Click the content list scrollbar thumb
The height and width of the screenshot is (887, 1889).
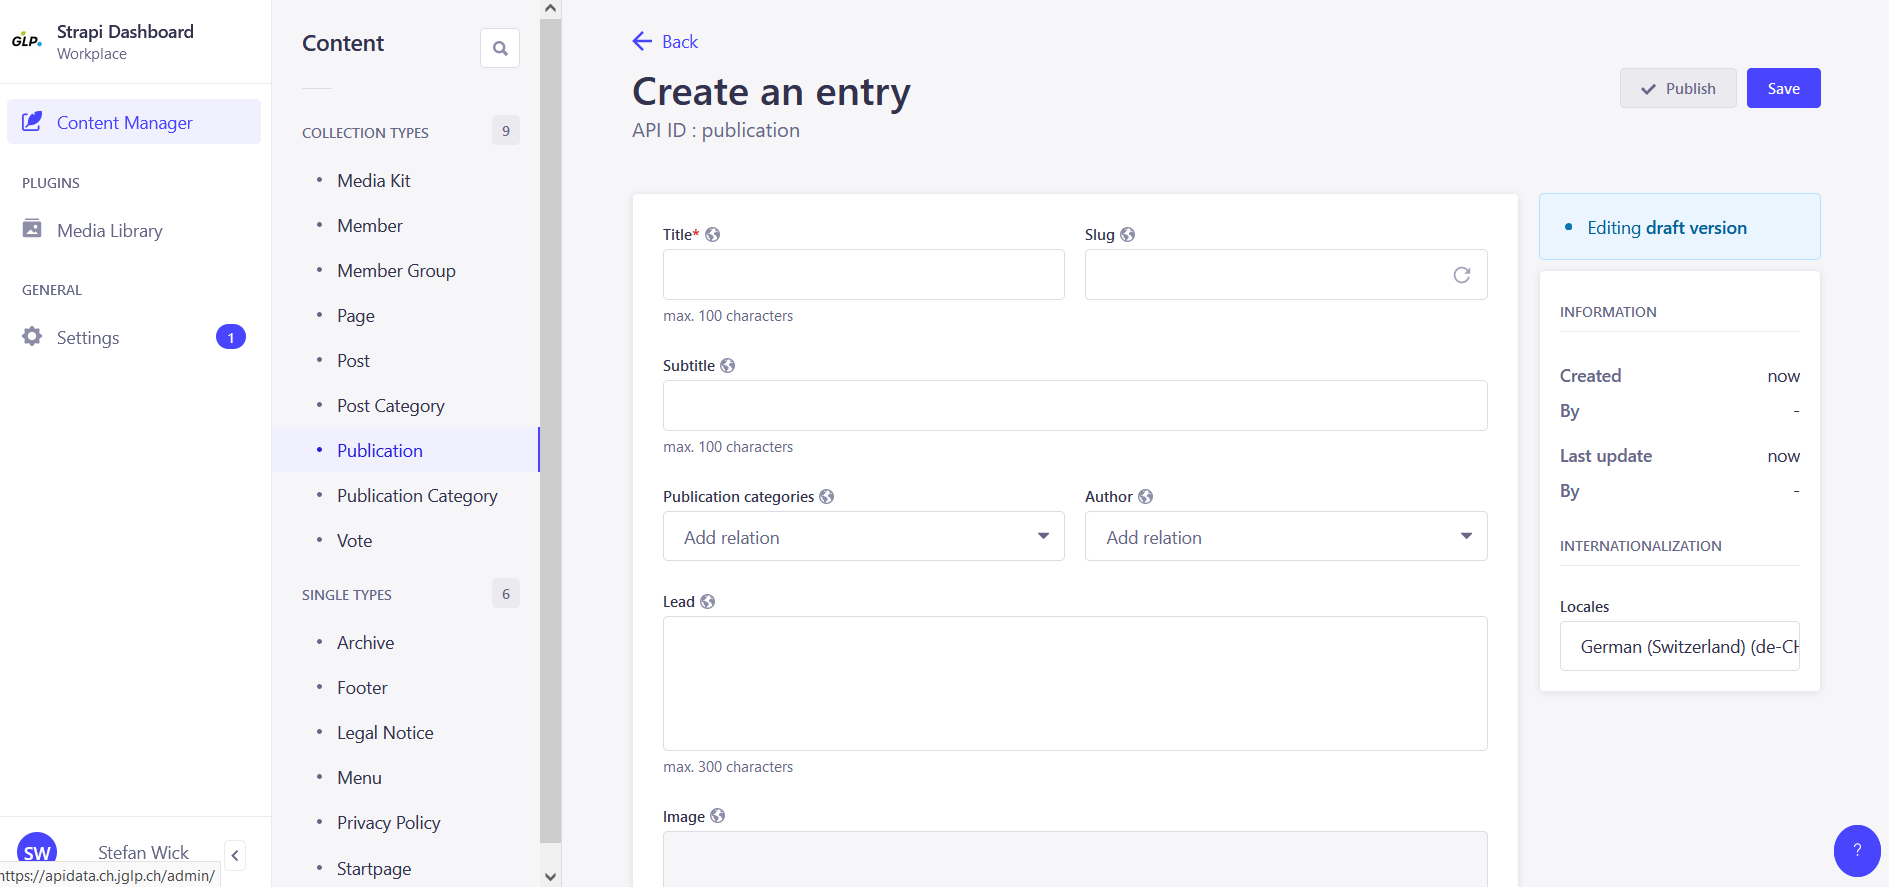pyautogui.click(x=550, y=431)
